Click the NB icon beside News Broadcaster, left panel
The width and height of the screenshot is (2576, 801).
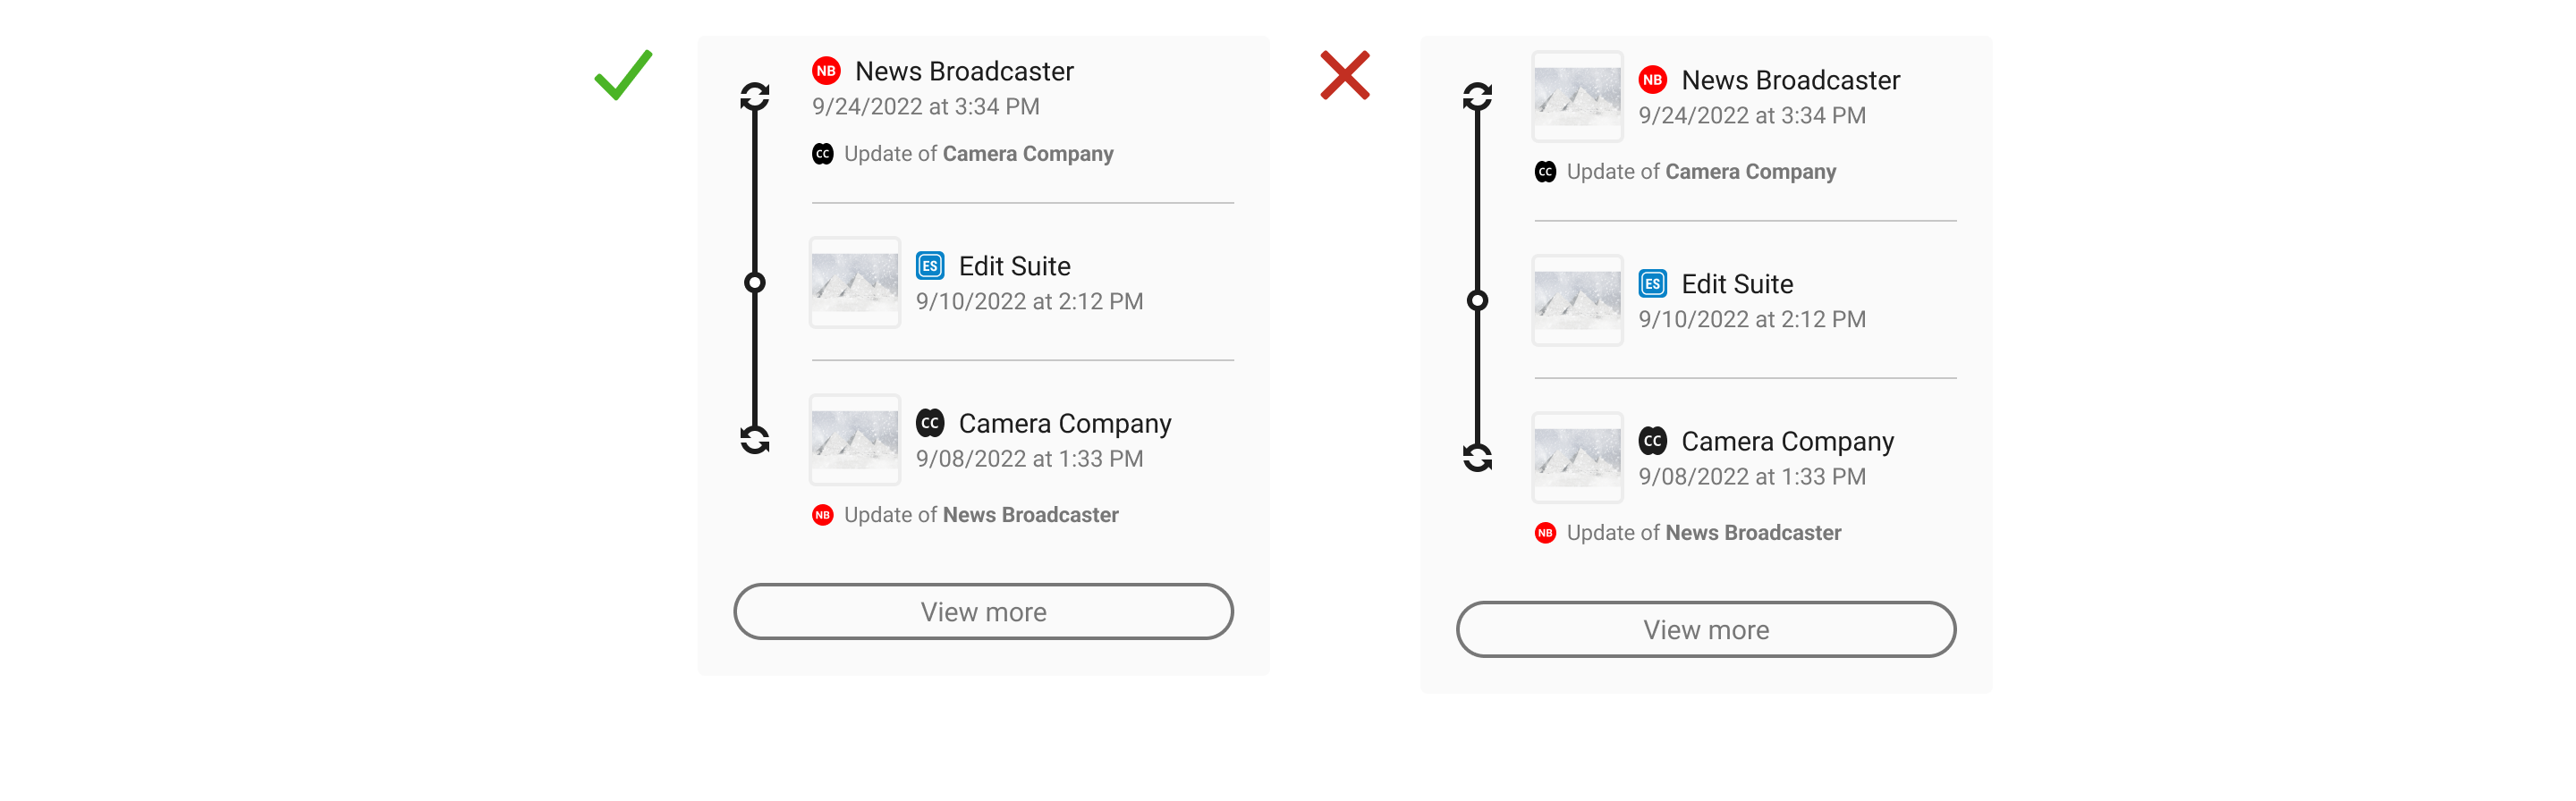826,71
